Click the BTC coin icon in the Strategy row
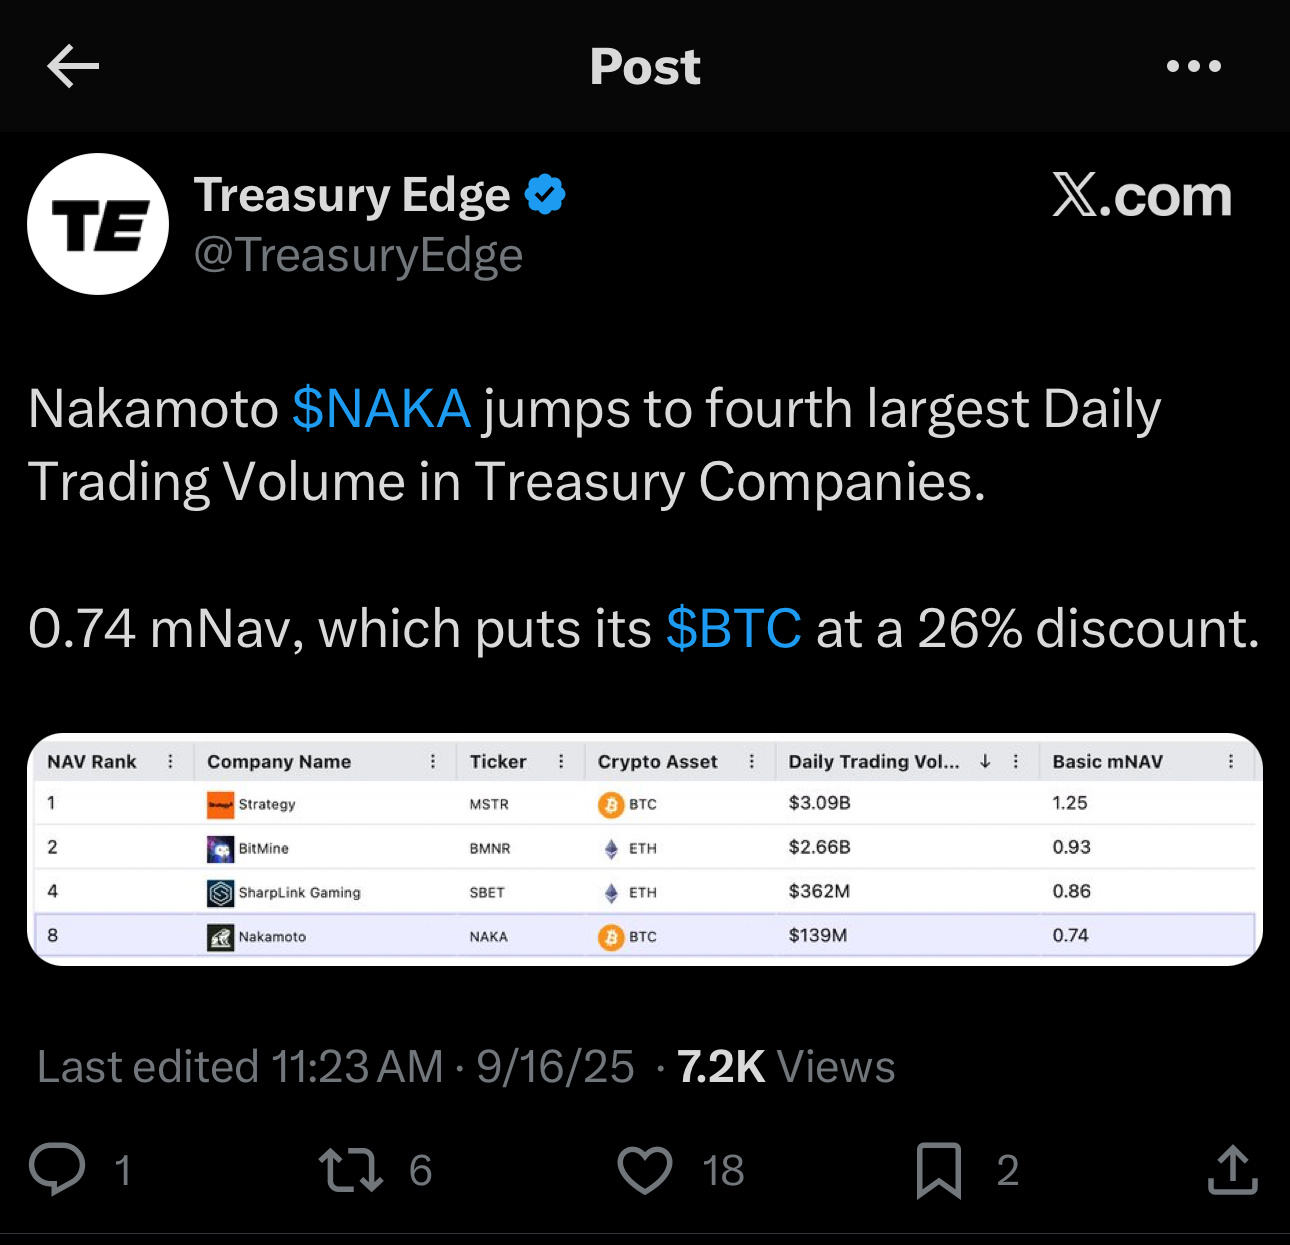The image size is (1290, 1245). 609,803
